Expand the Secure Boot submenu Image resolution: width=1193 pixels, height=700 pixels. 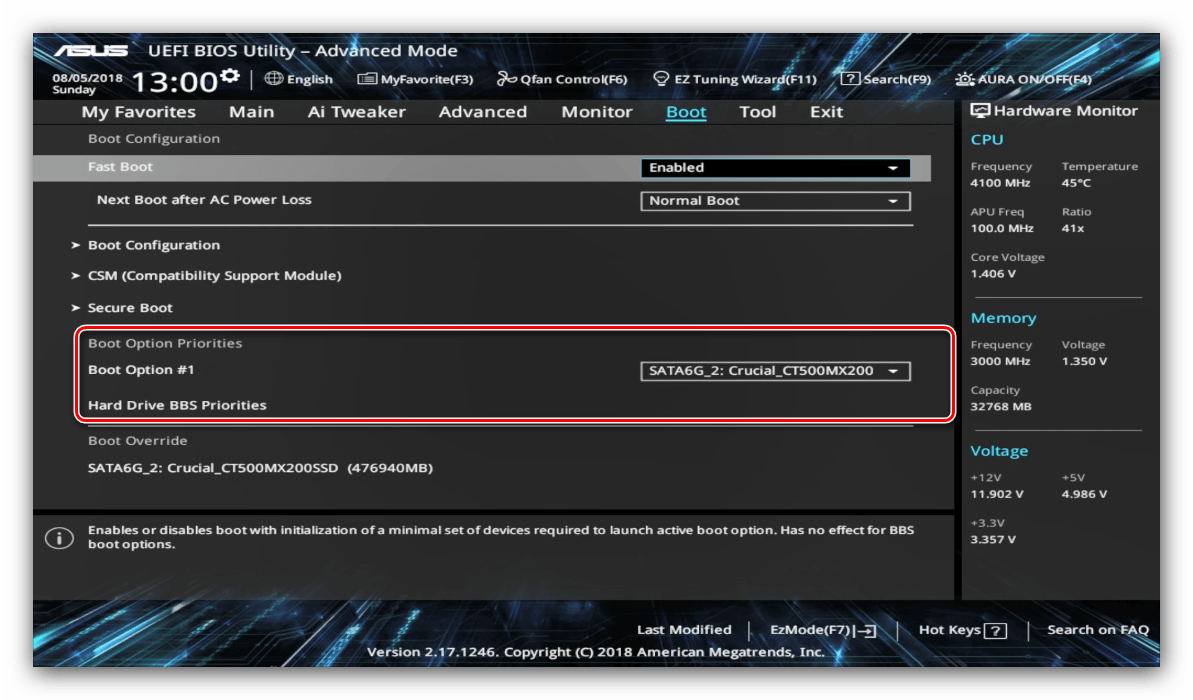[130, 308]
